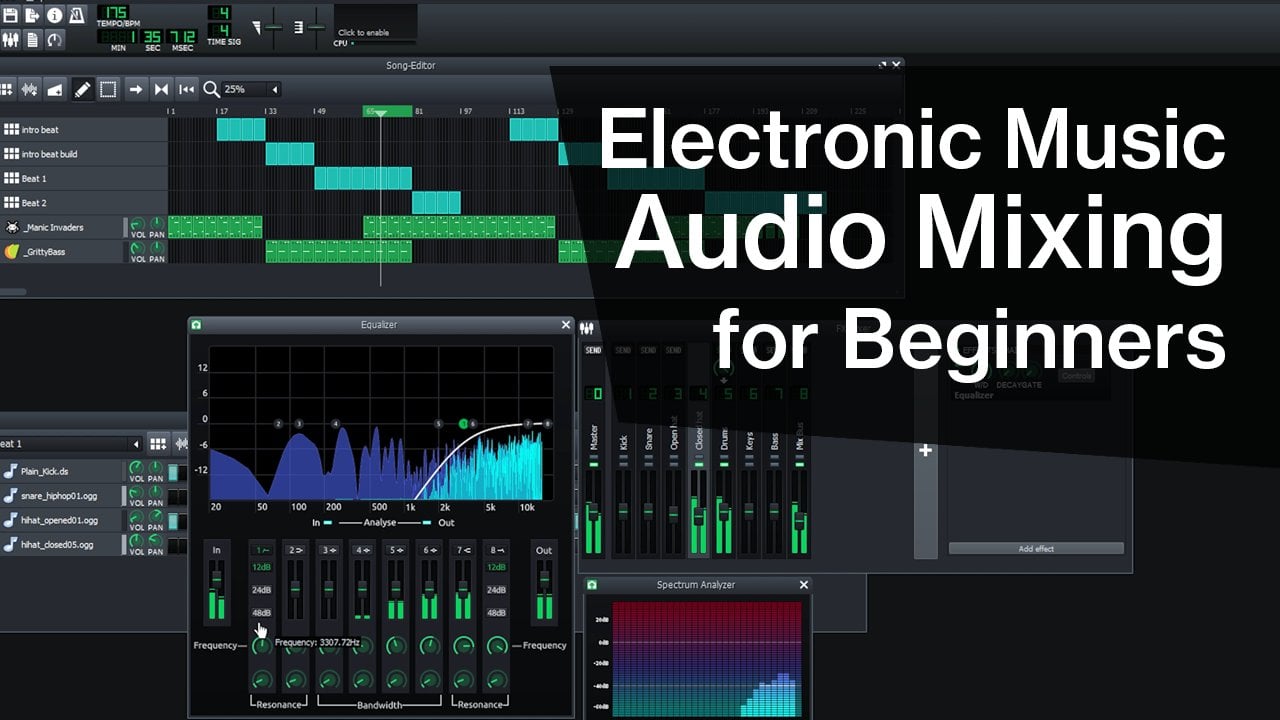Click the skip-to-start arrows icon in Song-Editor

[x=186, y=90]
